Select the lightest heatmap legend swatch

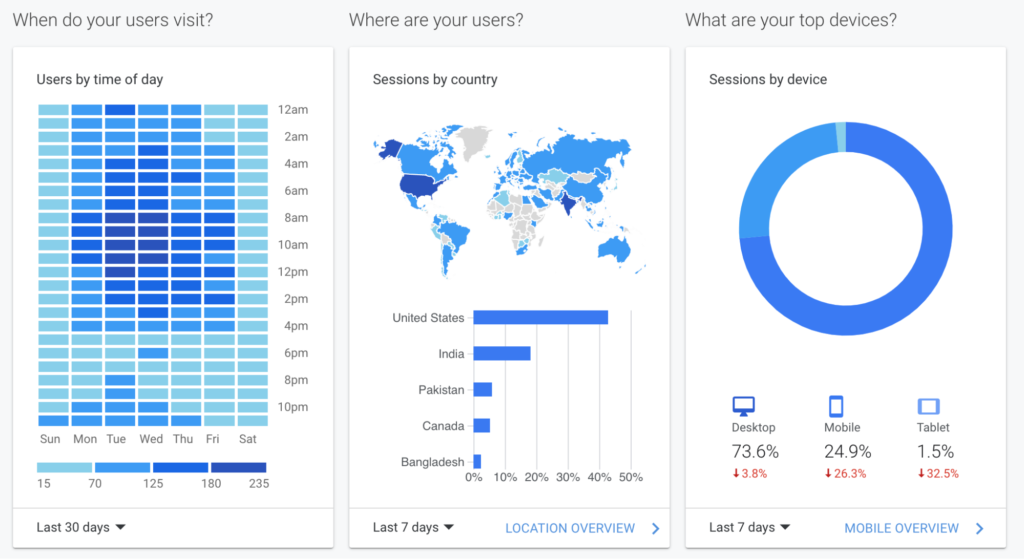[64, 467]
